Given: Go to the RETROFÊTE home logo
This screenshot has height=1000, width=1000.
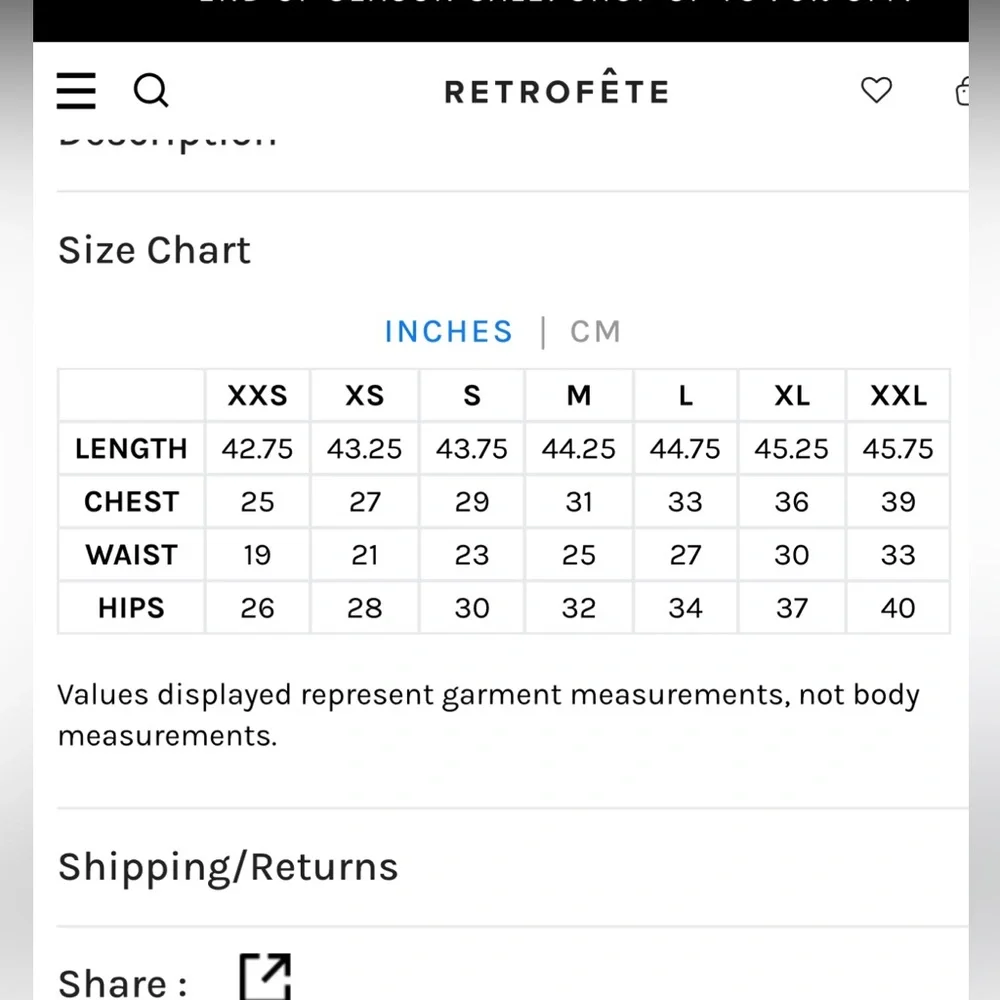Looking at the screenshot, I should (x=557, y=92).
